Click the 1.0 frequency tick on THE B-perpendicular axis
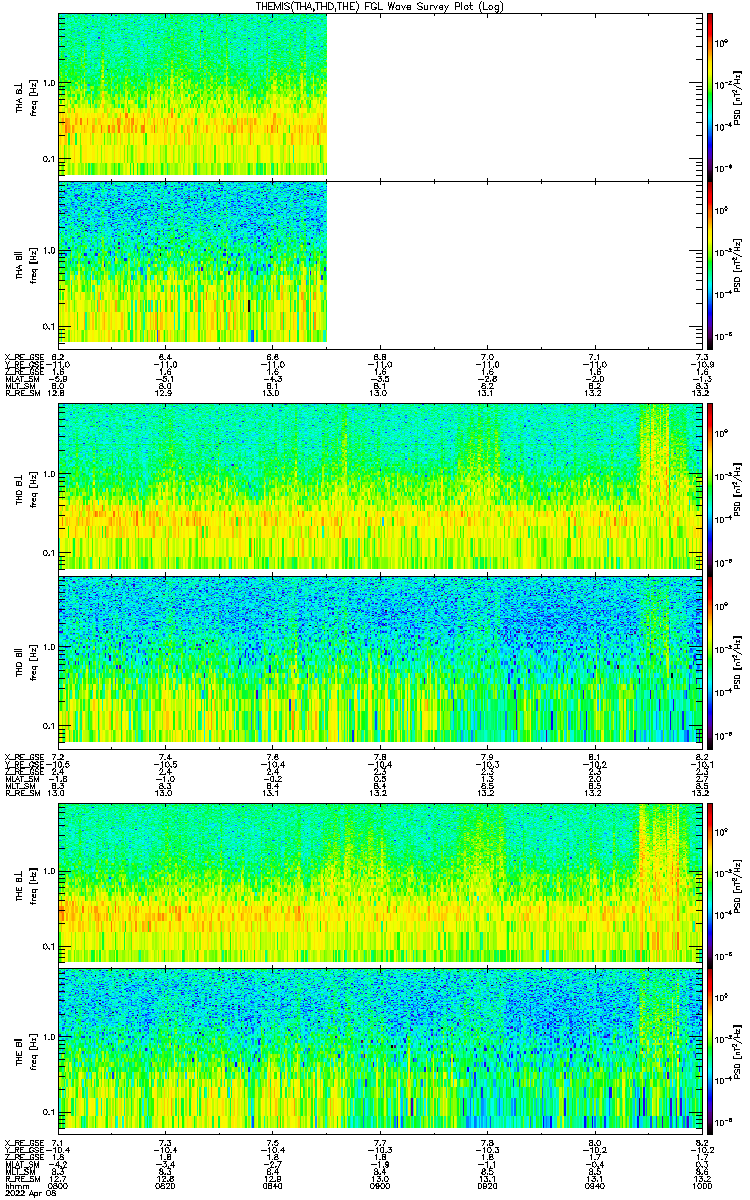Viewport: 750px width, 1200px height. pos(49,871)
